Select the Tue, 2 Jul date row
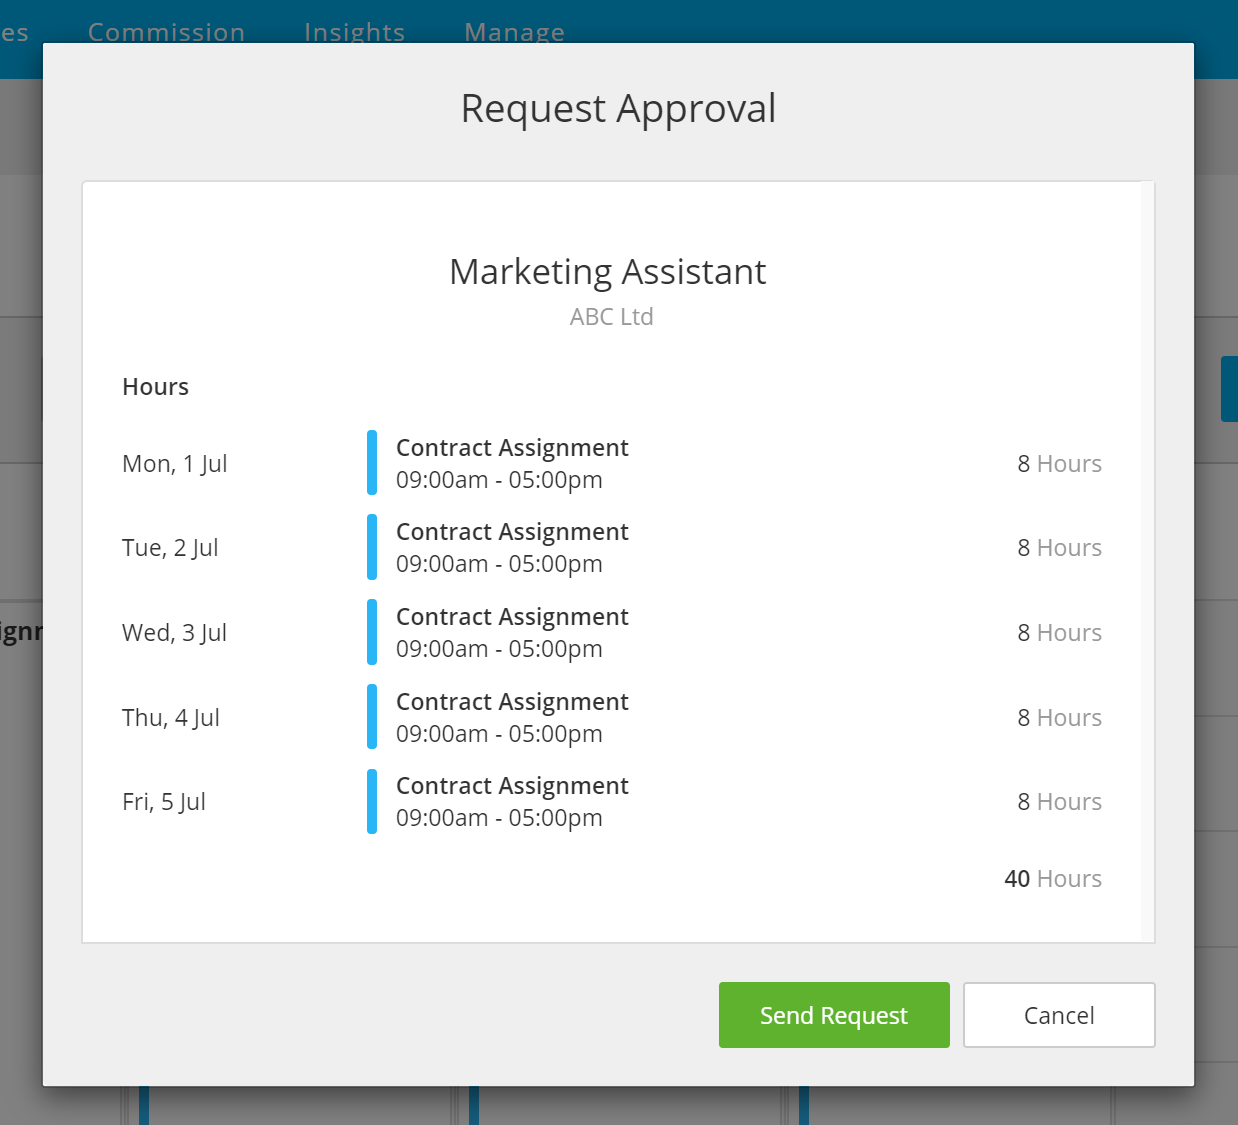The image size is (1238, 1125). click(x=612, y=547)
